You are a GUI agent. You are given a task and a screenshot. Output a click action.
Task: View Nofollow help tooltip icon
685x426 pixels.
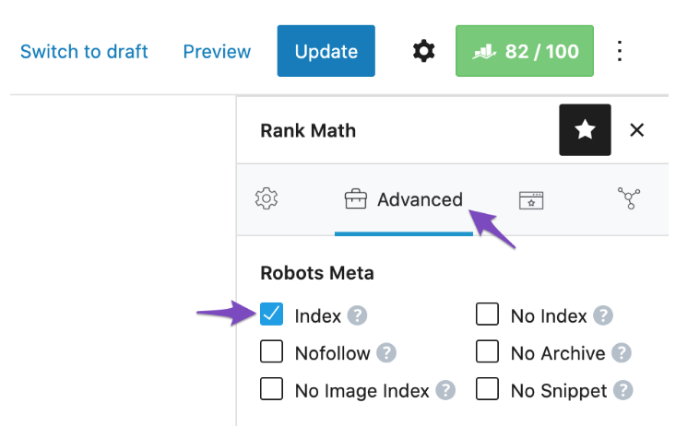(387, 353)
